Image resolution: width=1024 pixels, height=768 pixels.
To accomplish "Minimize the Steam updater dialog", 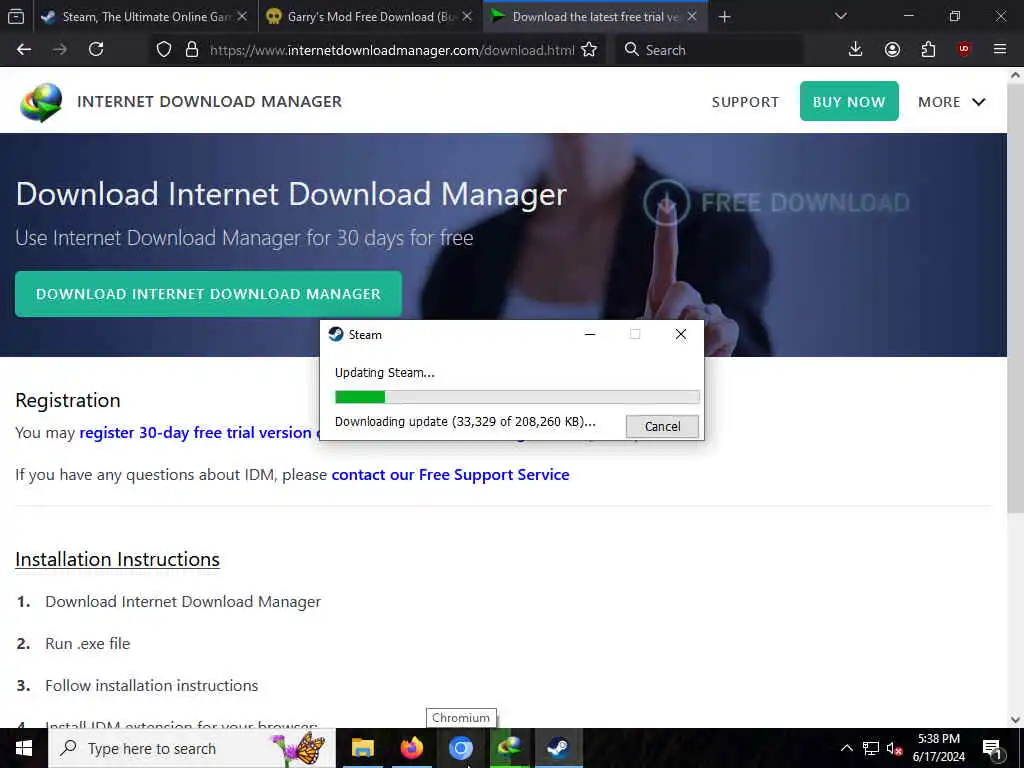I will click(x=590, y=334).
